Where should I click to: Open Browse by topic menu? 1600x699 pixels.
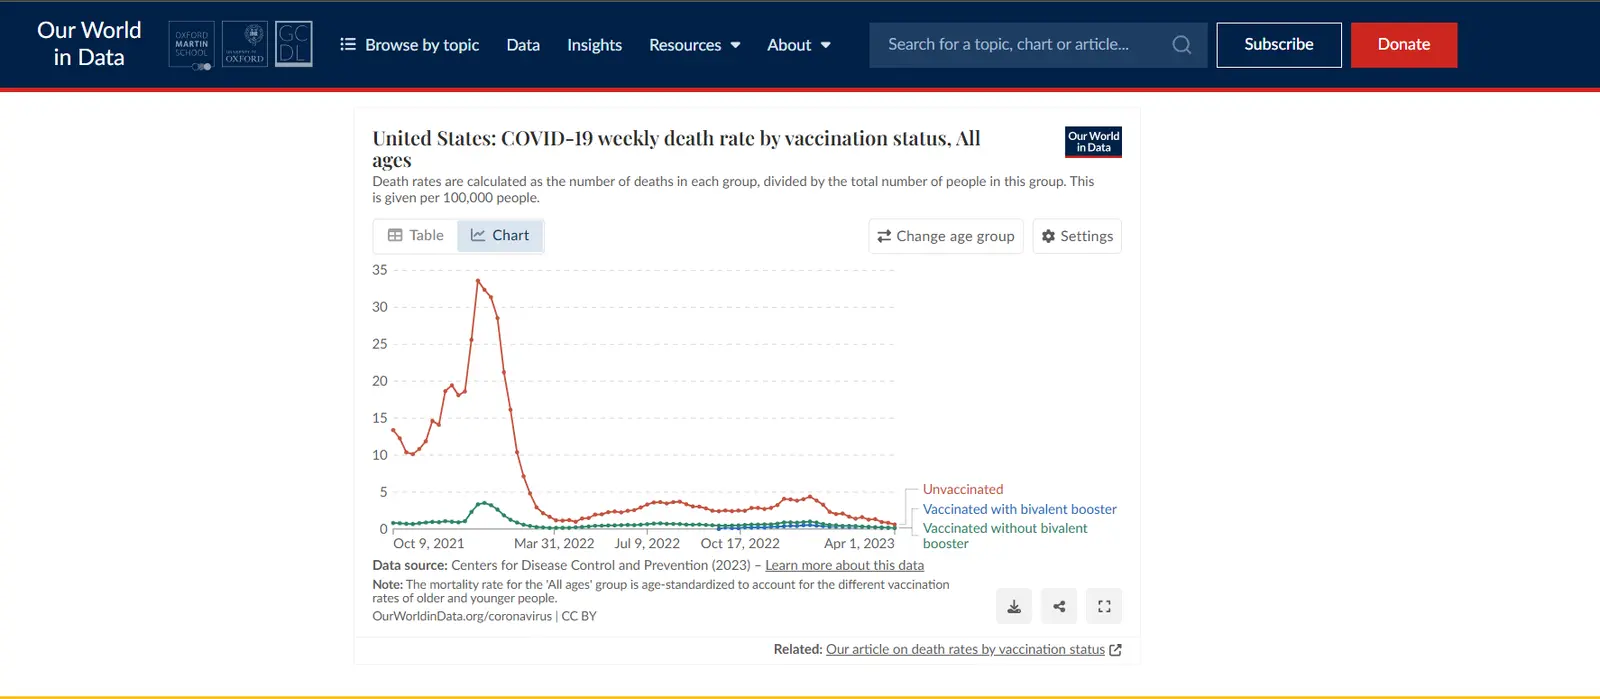(x=410, y=45)
